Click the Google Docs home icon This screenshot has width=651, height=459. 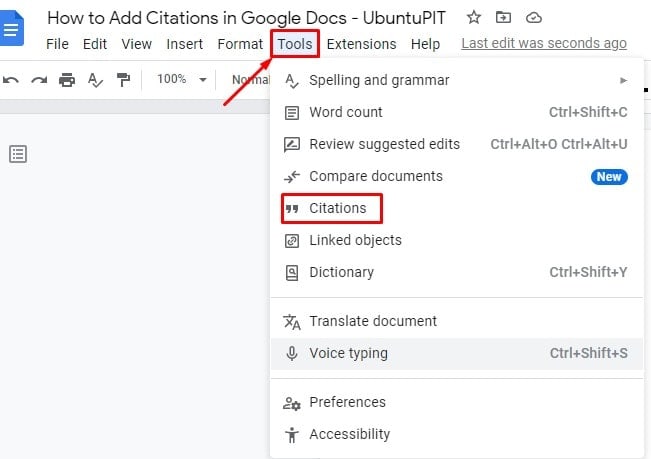[11, 28]
